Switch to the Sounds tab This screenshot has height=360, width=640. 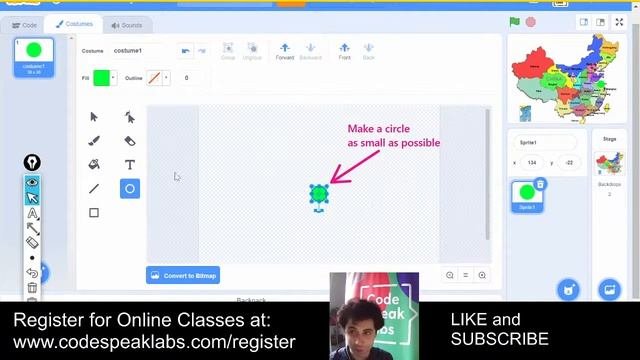[x=127, y=25]
